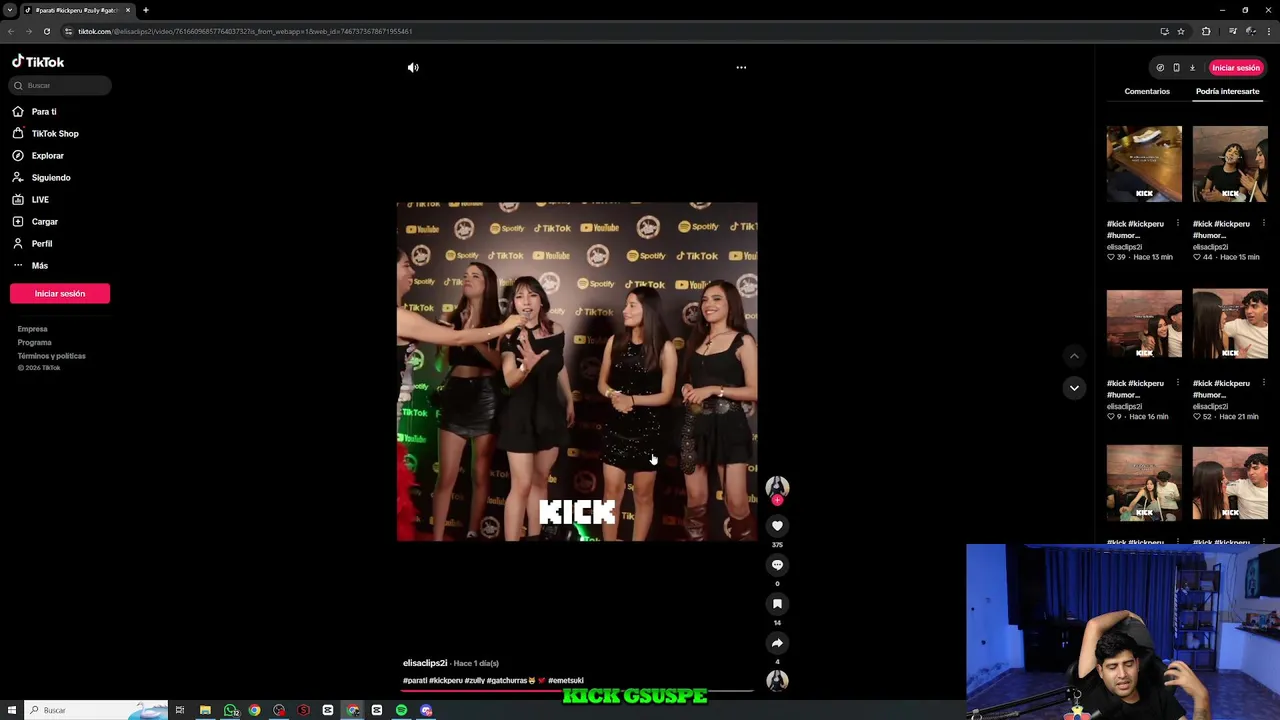The width and height of the screenshot is (1280, 720).
Task: Click the #zully hashtag in the caption
Action: (x=474, y=680)
